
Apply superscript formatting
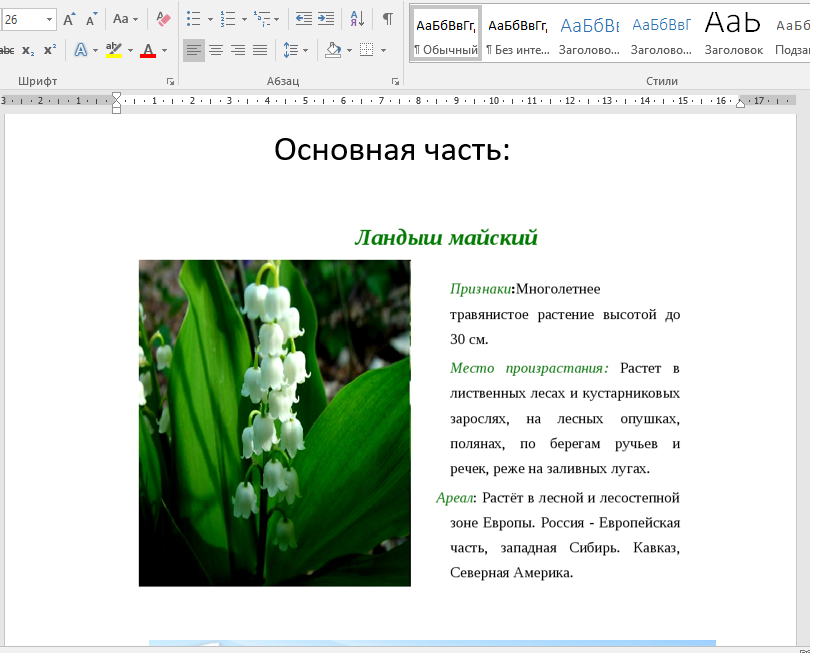(50, 50)
